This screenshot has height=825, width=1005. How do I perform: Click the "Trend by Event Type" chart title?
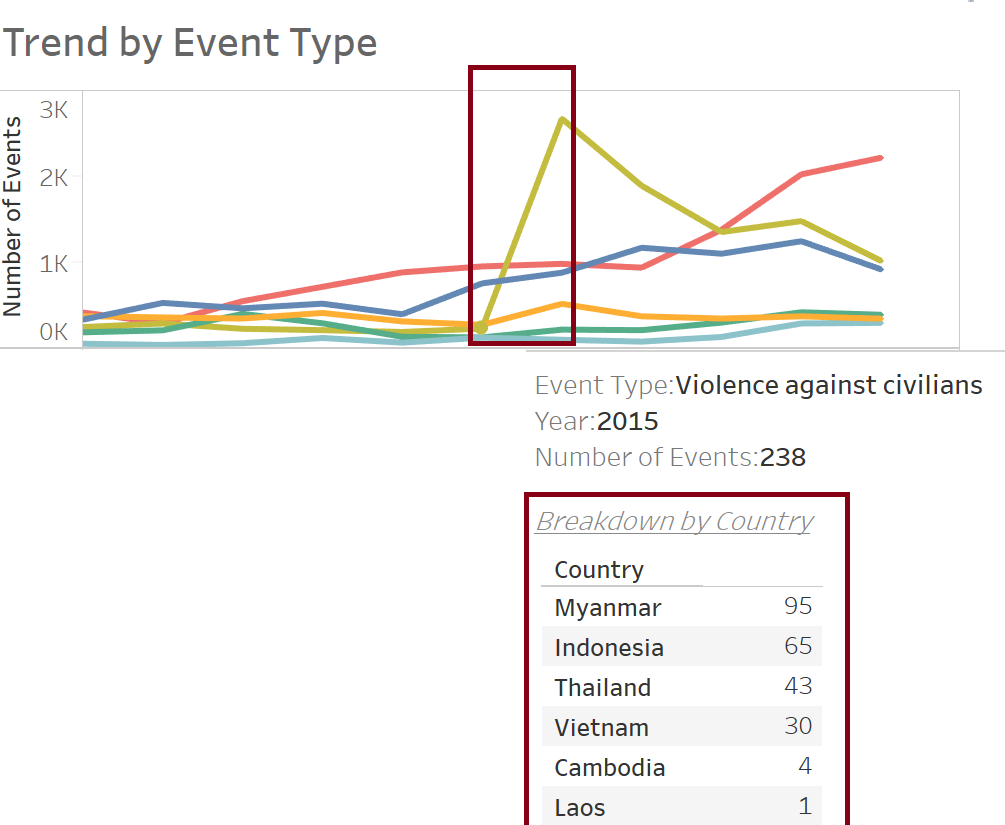tap(190, 43)
